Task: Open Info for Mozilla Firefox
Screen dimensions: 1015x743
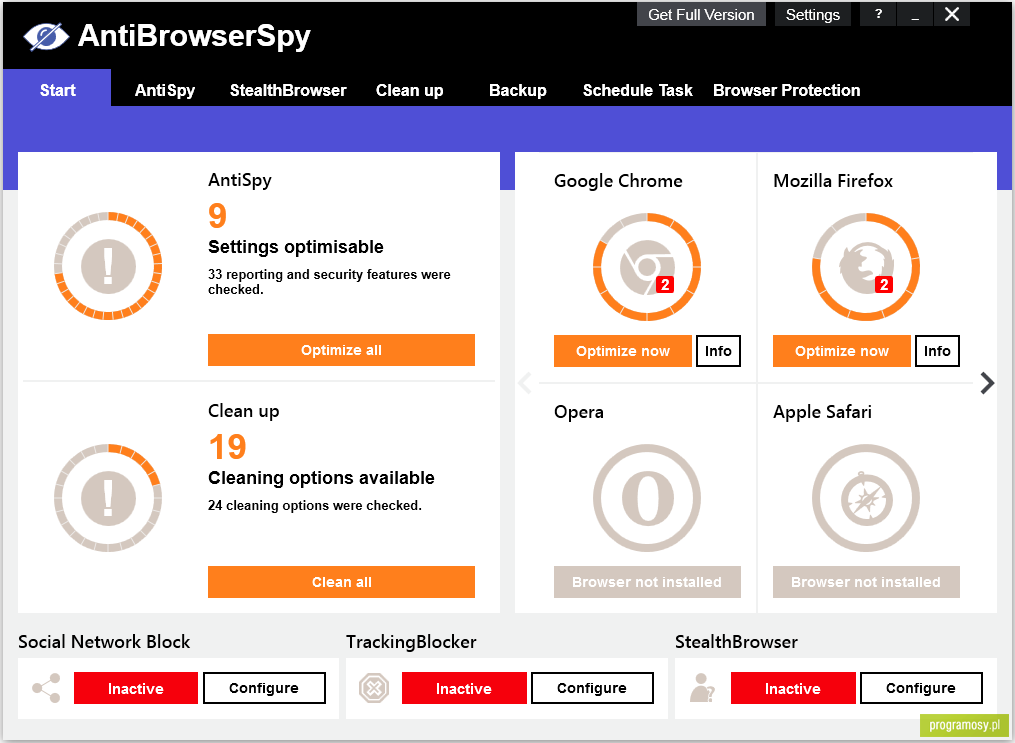Action: click(x=937, y=351)
